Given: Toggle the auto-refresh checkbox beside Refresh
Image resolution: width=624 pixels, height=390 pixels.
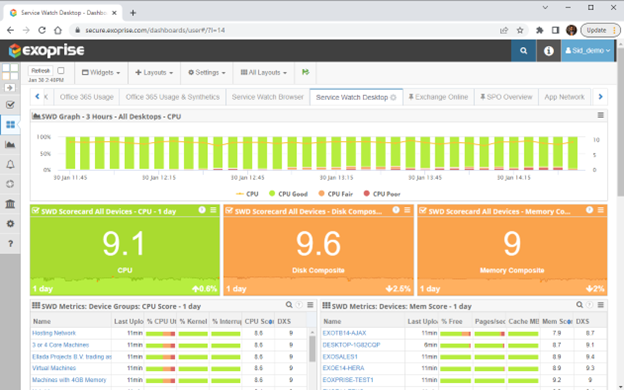Looking at the screenshot, I should pos(61,70).
